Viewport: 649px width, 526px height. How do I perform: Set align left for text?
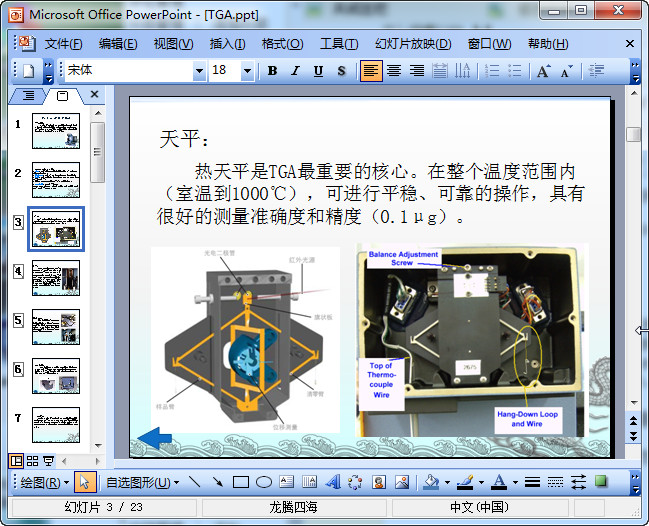(x=371, y=71)
